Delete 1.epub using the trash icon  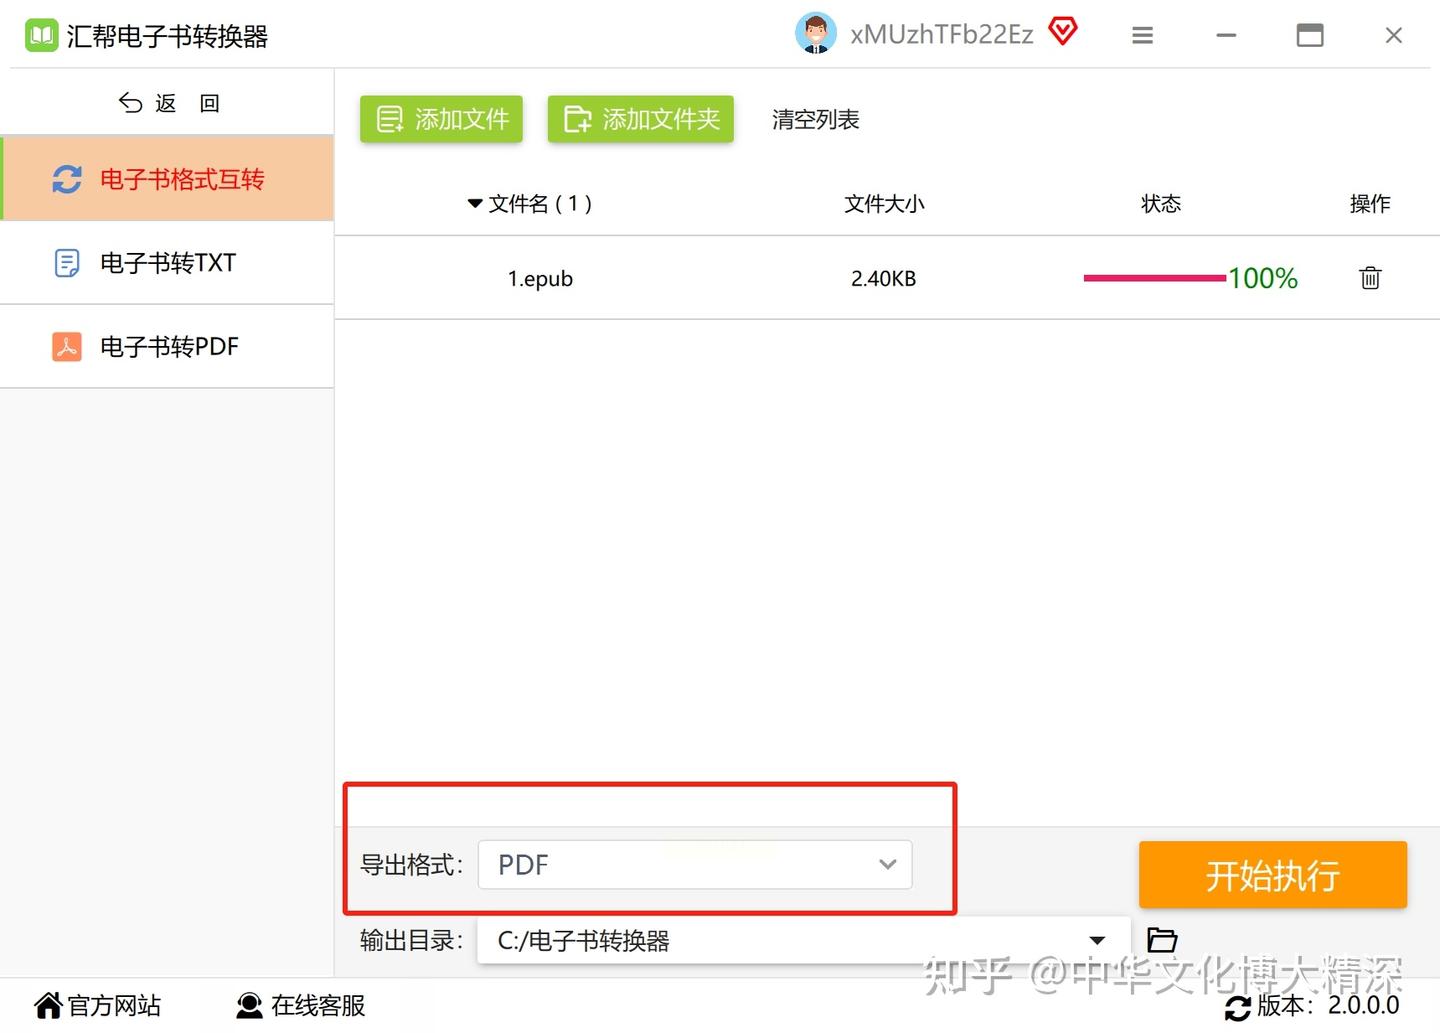1369,278
